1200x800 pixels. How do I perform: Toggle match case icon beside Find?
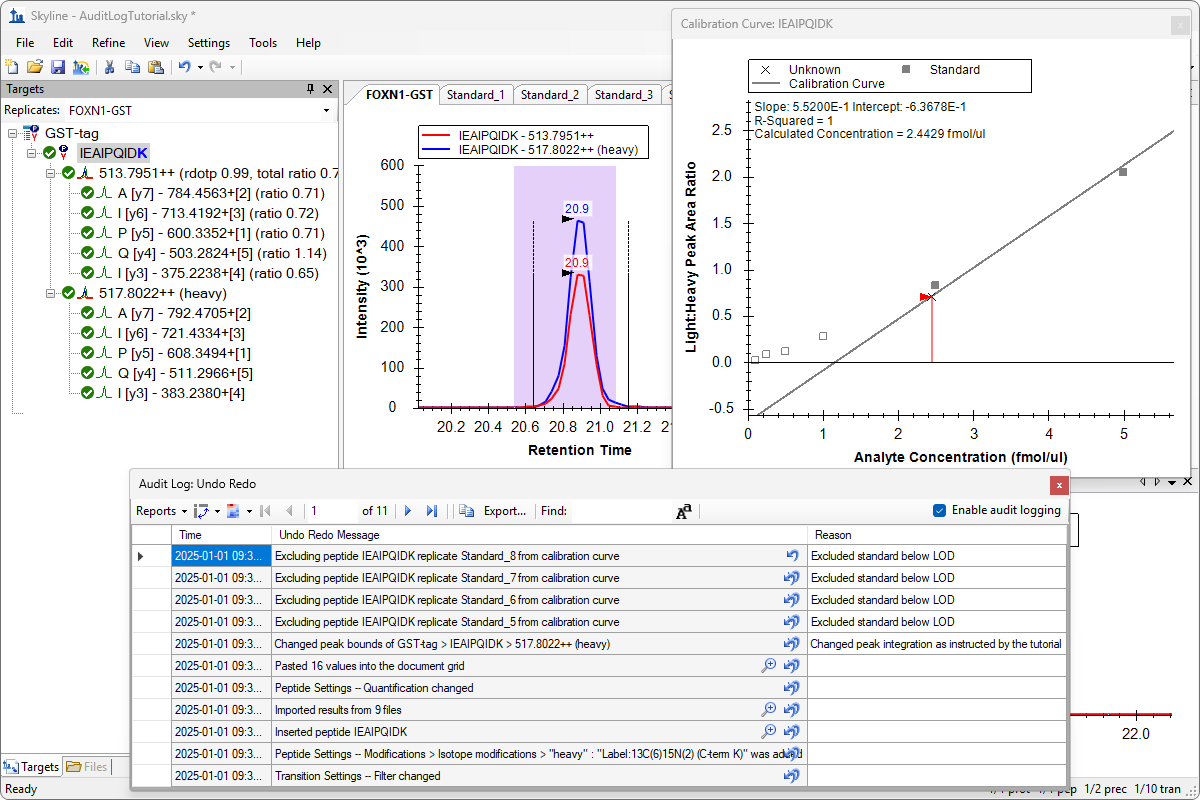pos(684,511)
